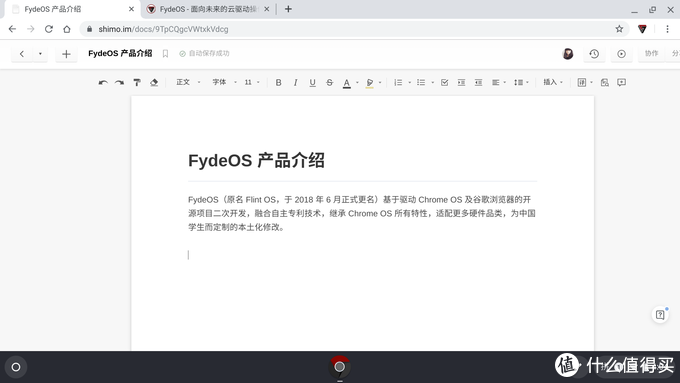Viewport: 680px width, 383px height.
Task: Expand the arrow next to the back button
Action: pos(40,54)
